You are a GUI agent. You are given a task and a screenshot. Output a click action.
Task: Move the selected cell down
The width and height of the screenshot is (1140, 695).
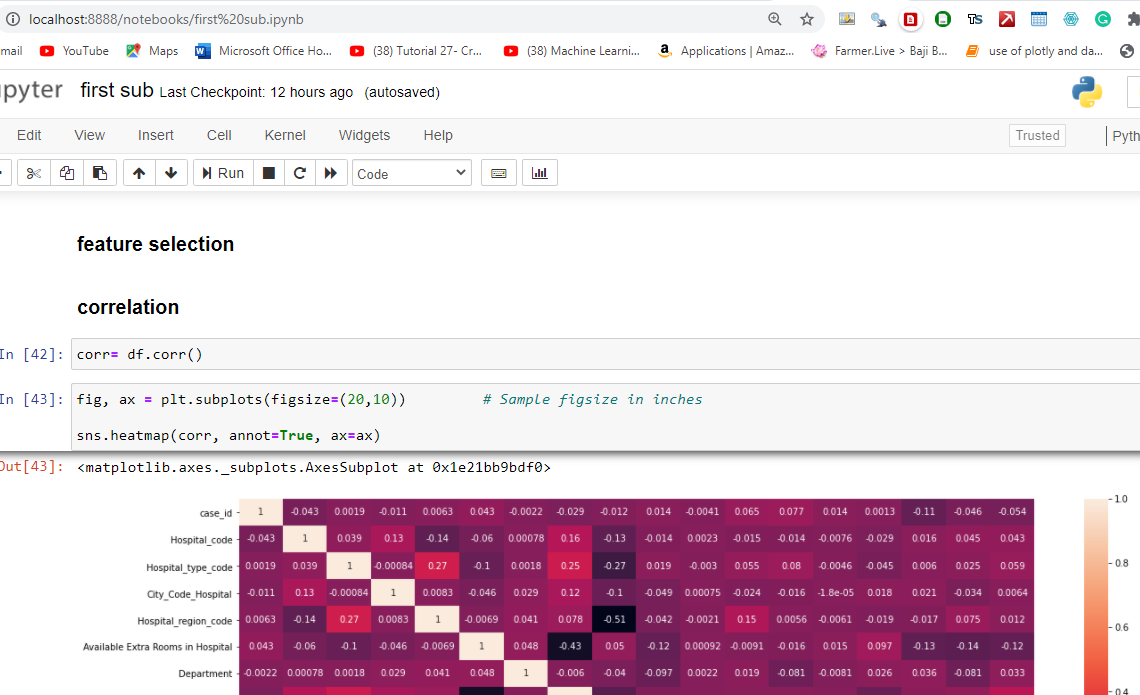[x=171, y=173]
